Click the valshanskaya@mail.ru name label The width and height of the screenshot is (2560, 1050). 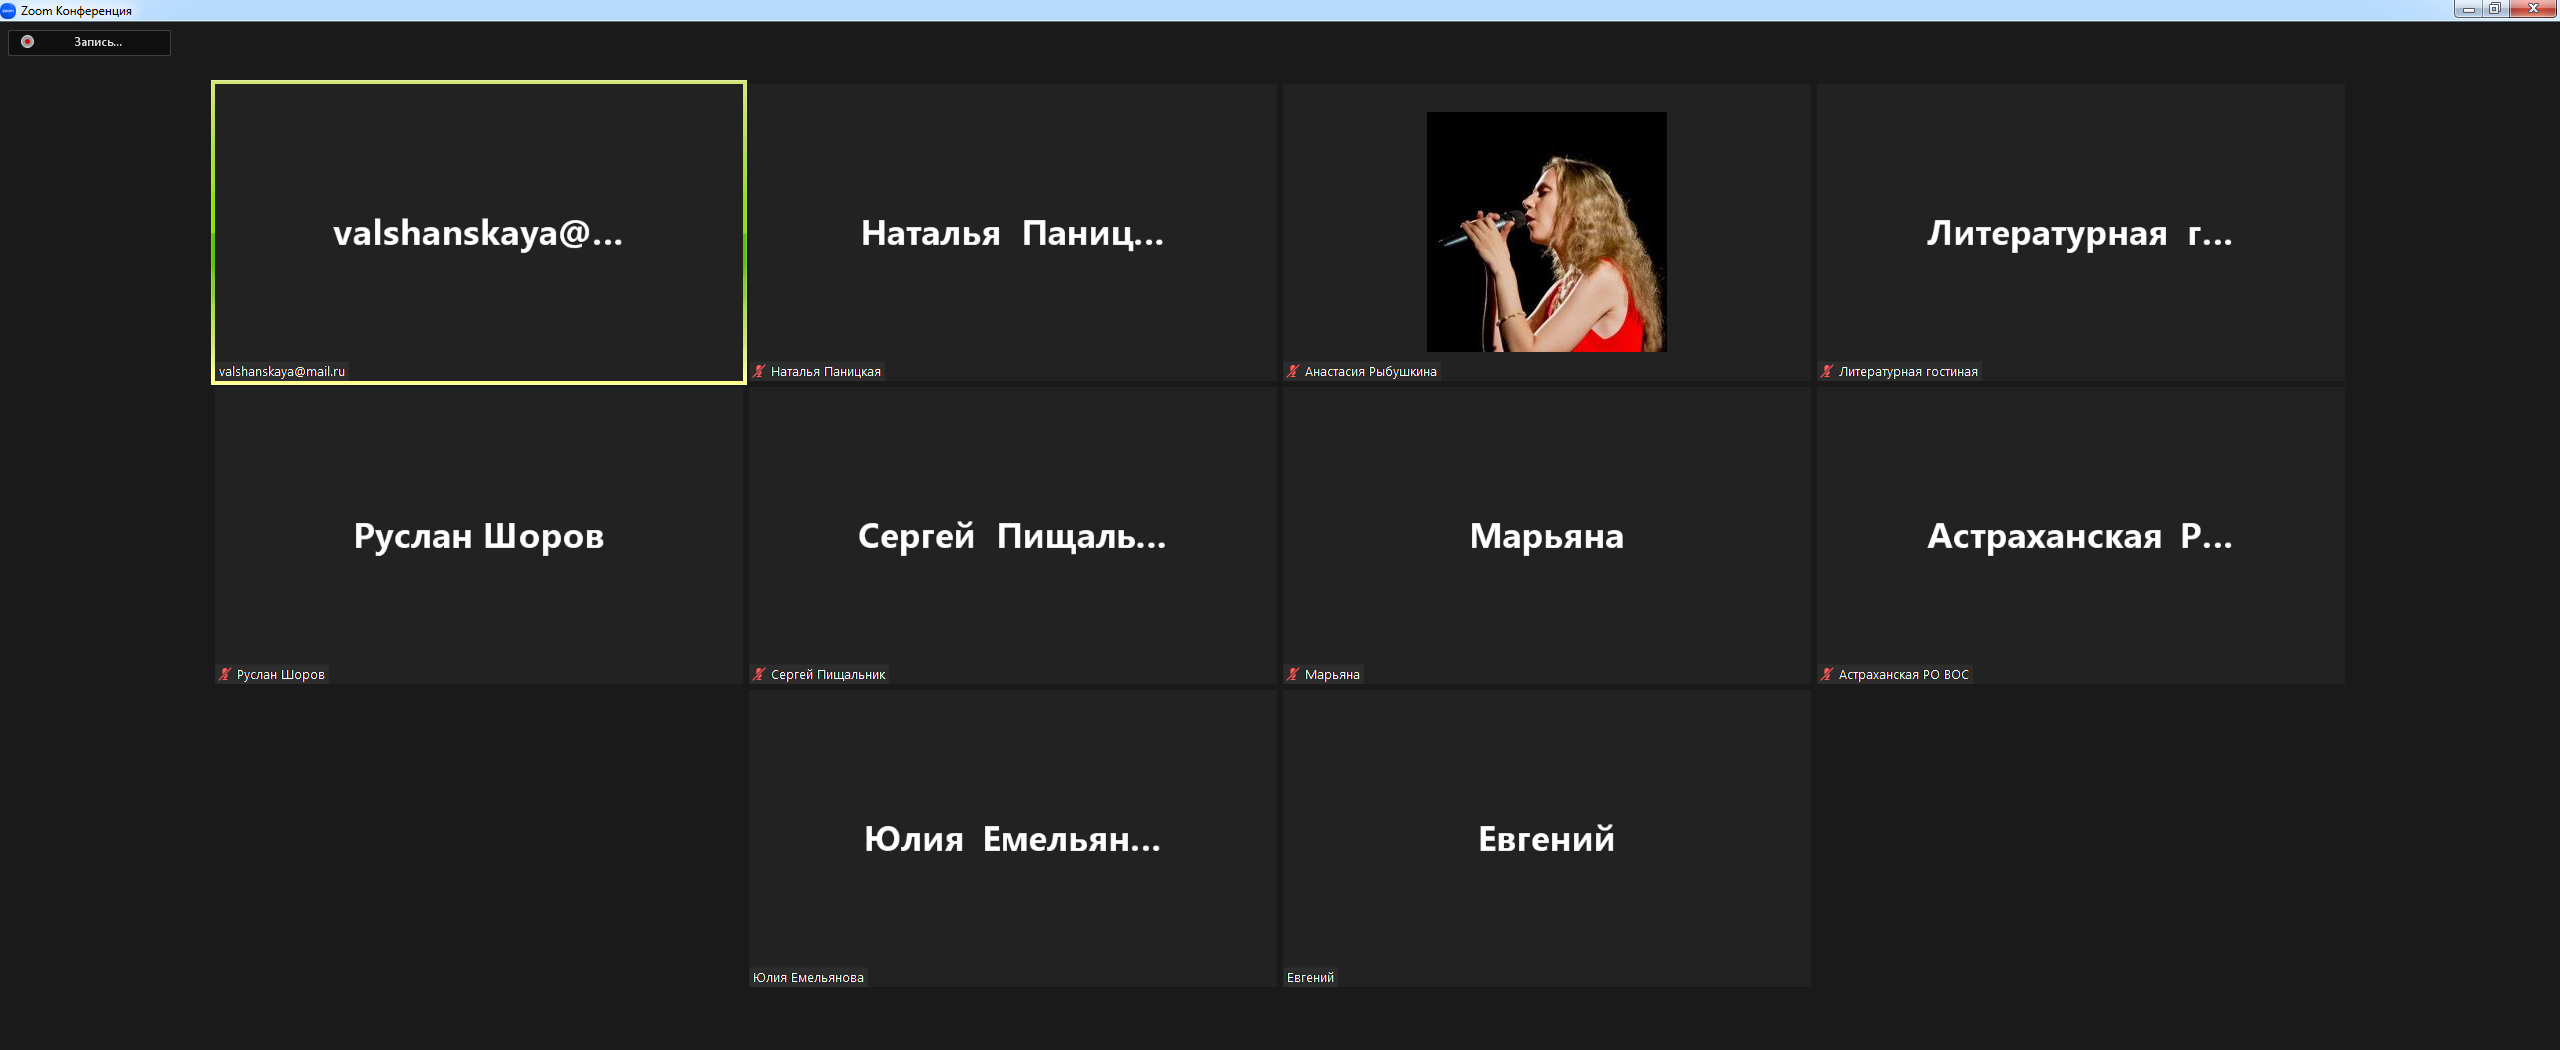pos(282,372)
